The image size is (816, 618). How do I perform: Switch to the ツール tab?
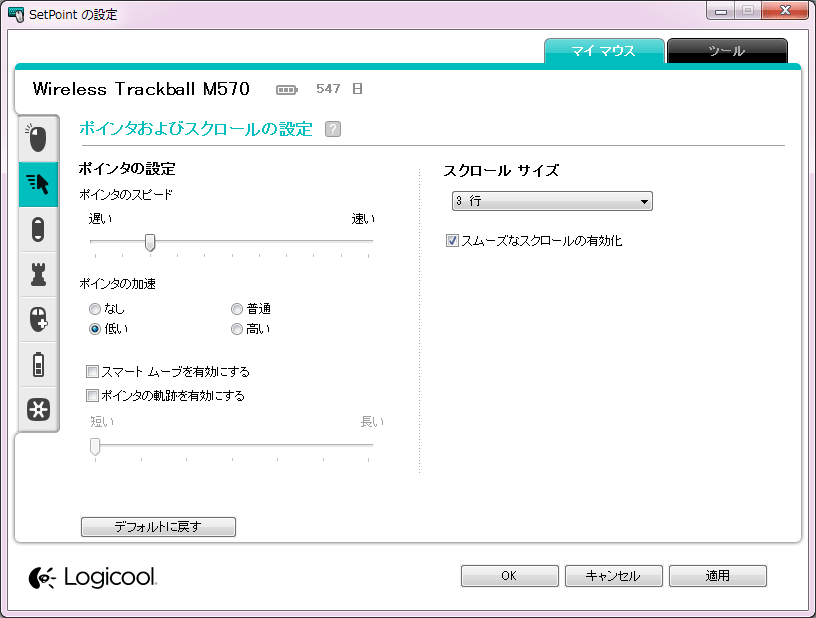point(727,51)
